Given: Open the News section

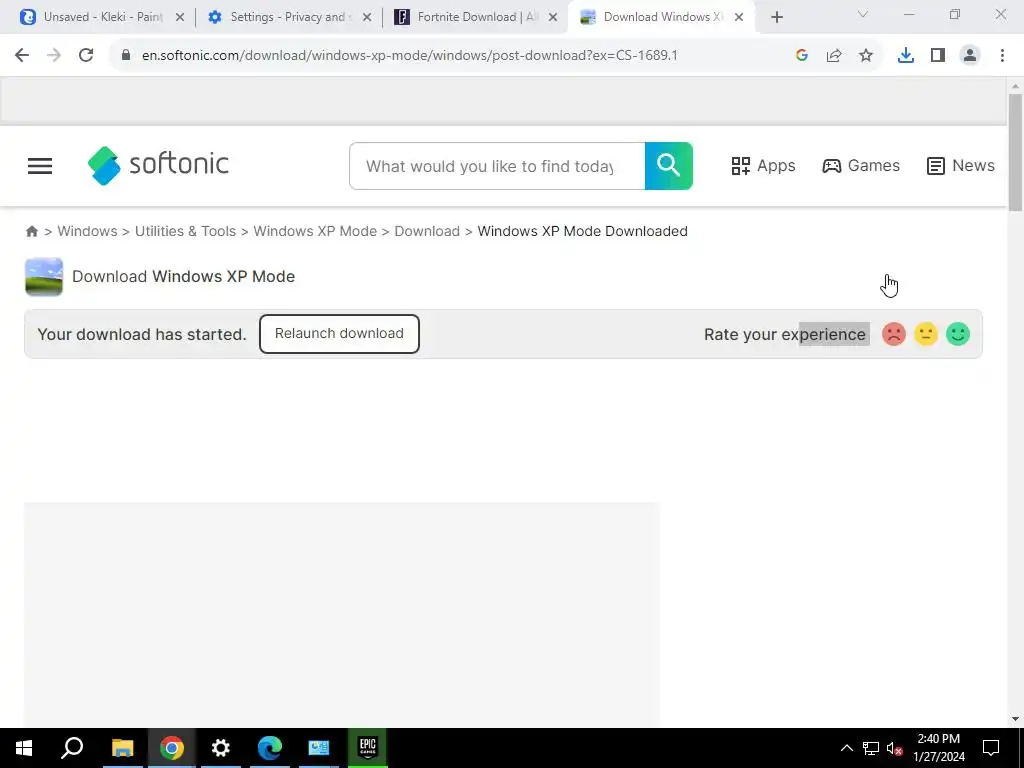Looking at the screenshot, I should click(961, 166).
